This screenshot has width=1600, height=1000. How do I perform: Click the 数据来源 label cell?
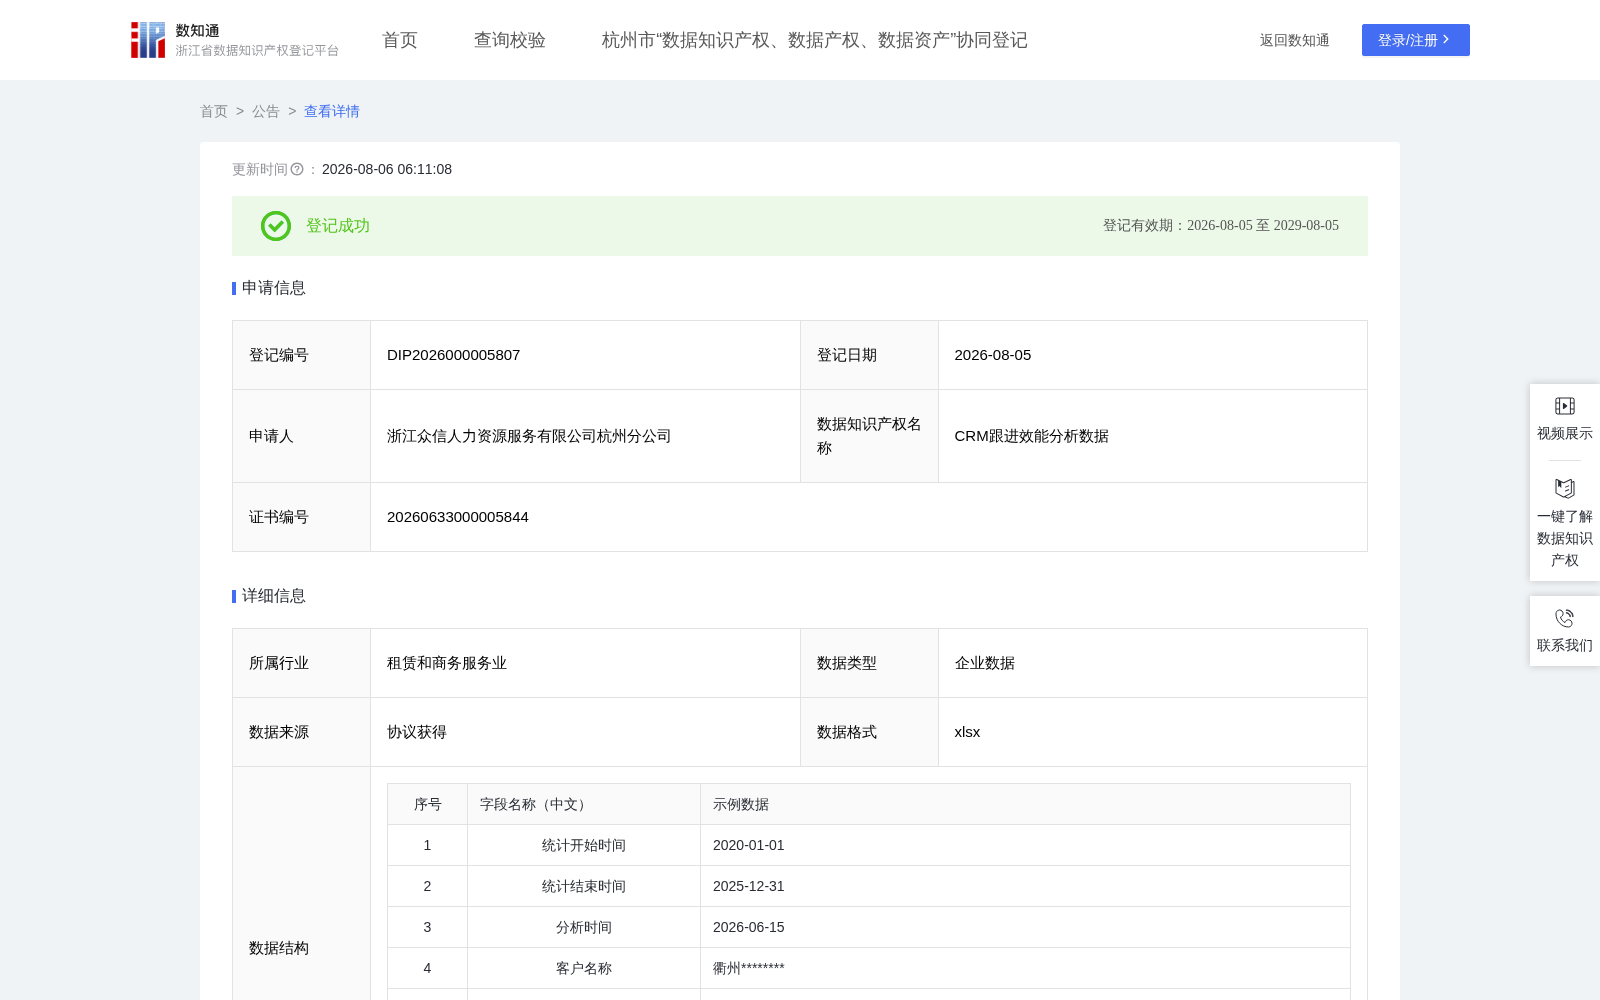click(302, 732)
